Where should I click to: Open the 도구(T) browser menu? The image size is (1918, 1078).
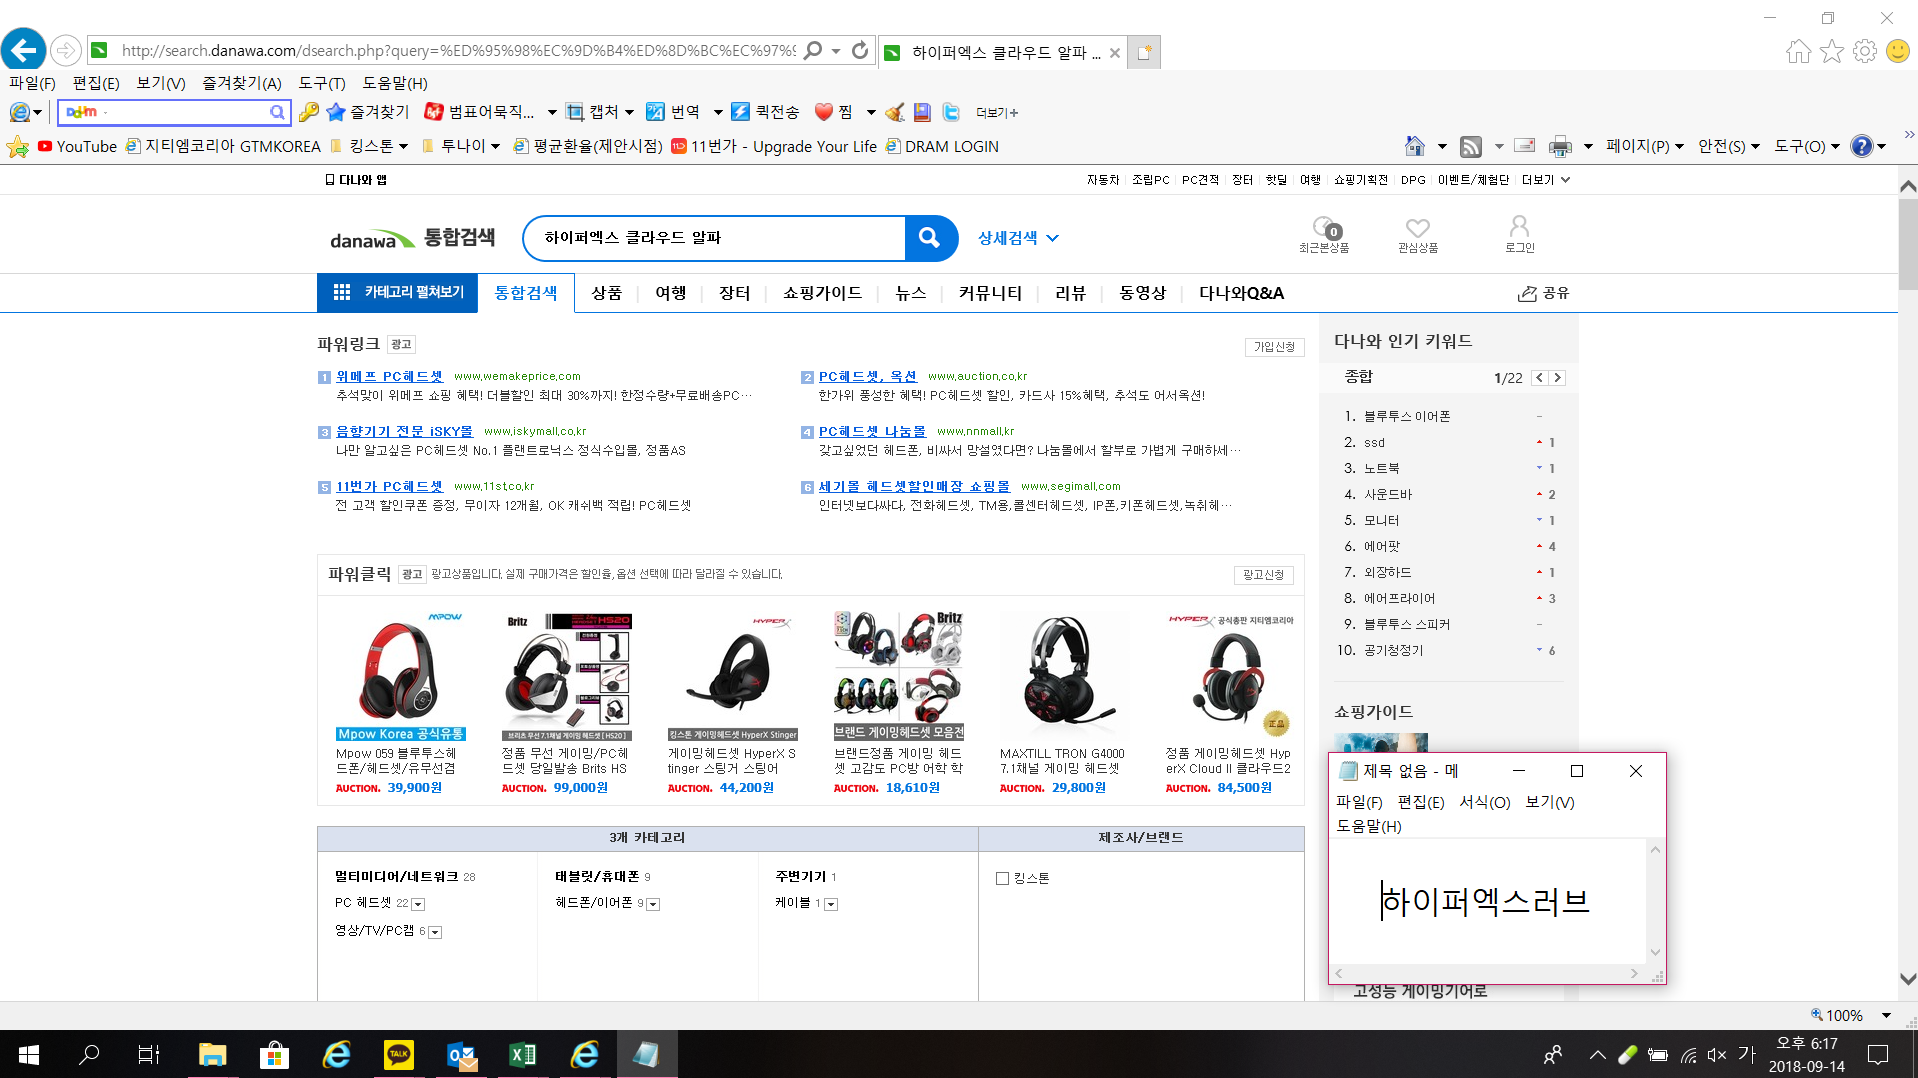tap(322, 83)
